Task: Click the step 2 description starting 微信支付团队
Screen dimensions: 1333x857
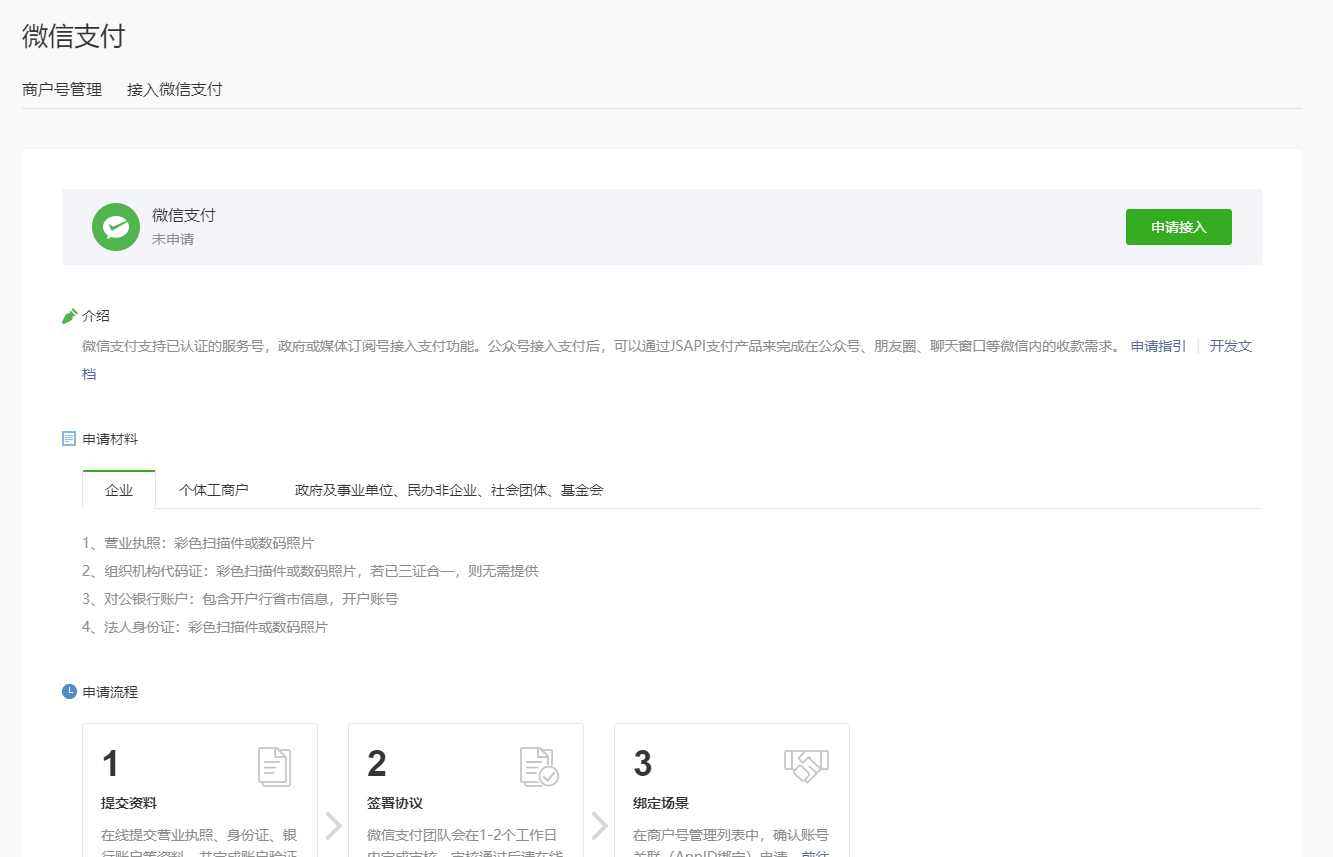Action: point(465,841)
